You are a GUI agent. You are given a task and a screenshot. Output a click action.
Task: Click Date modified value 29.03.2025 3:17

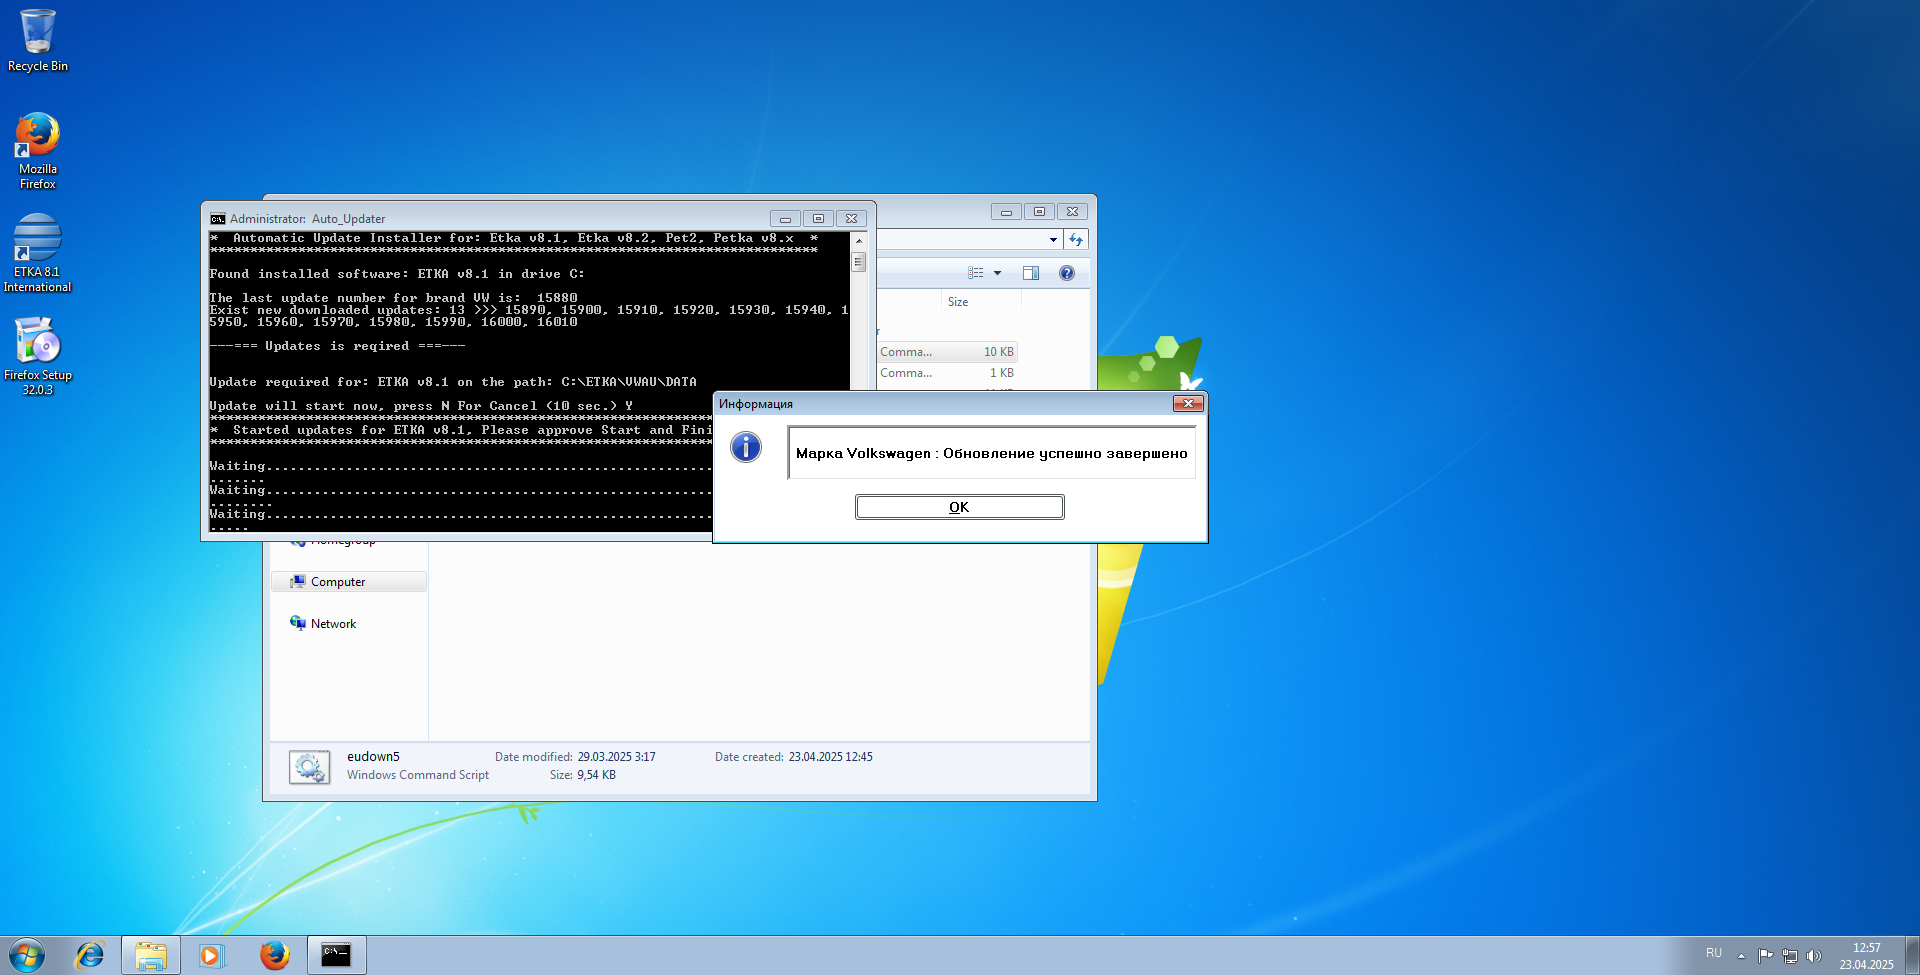point(616,757)
